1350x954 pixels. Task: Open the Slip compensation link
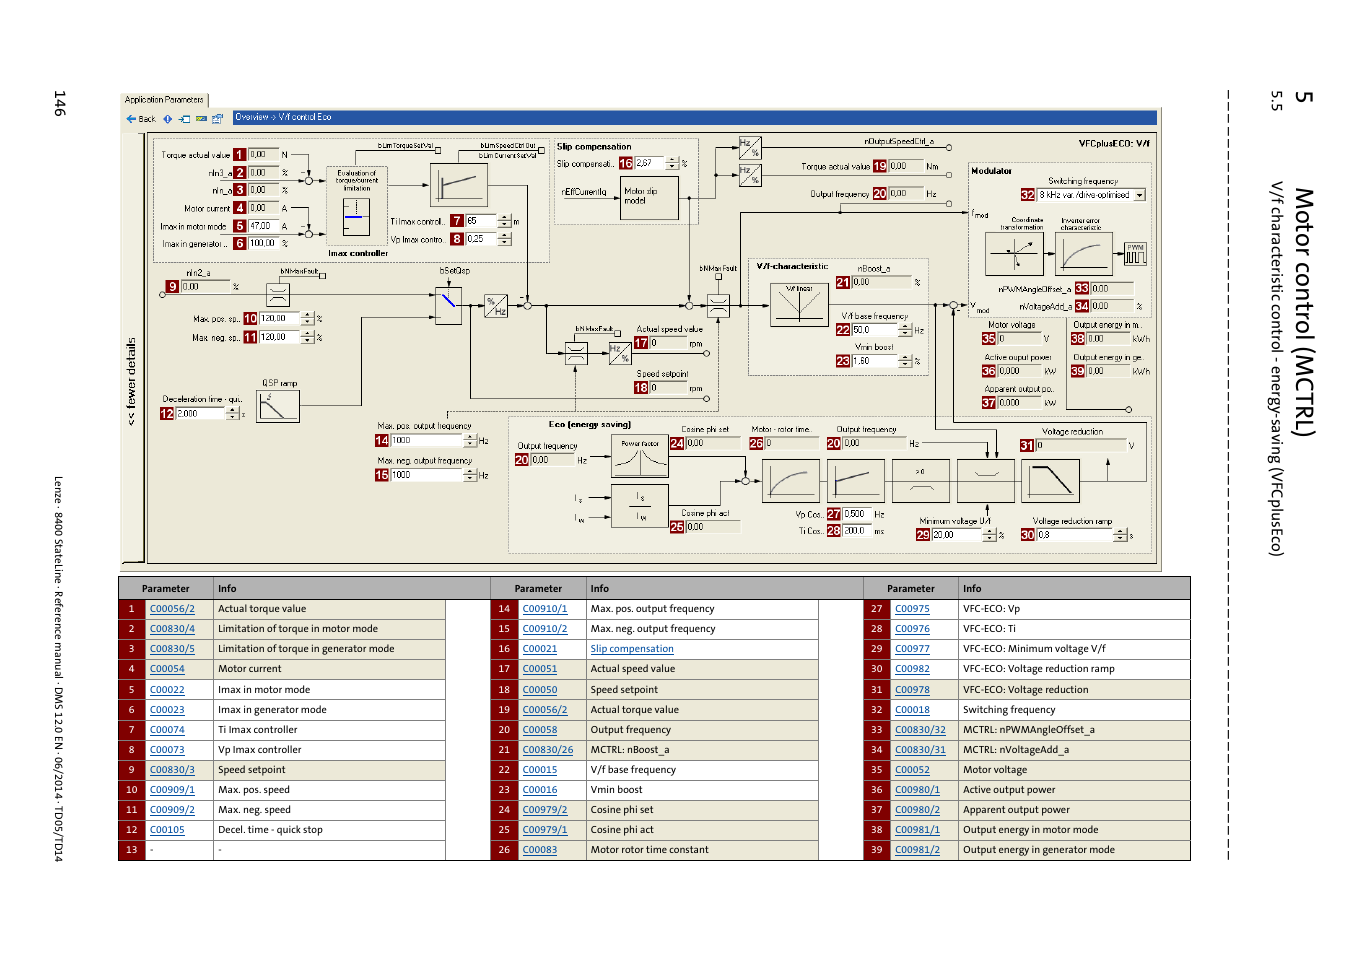[x=634, y=649]
